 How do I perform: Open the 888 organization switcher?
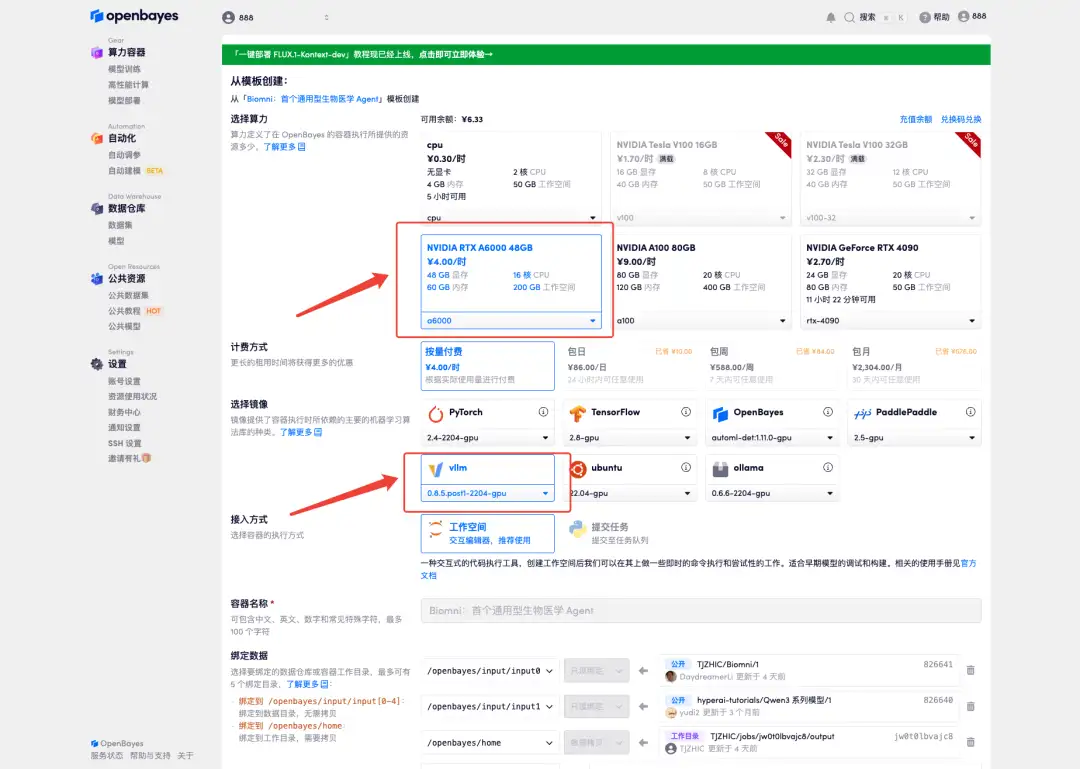pos(276,17)
